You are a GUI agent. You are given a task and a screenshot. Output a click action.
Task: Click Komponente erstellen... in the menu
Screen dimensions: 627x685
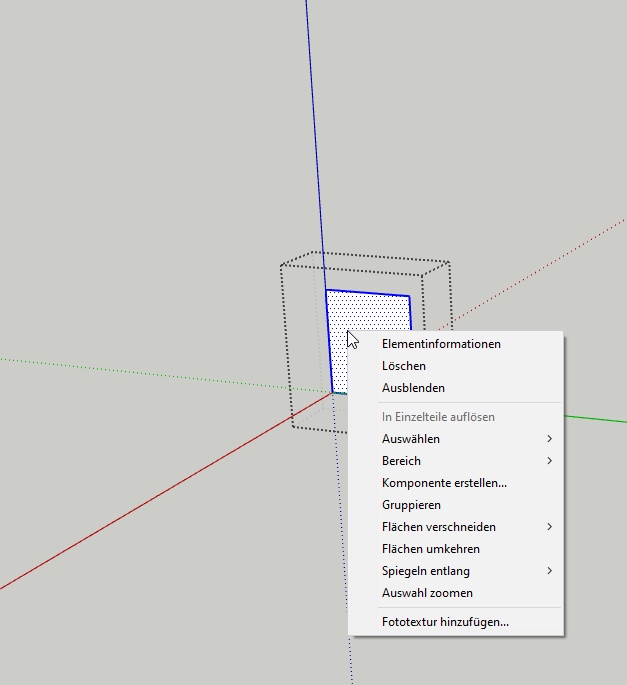coord(444,483)
